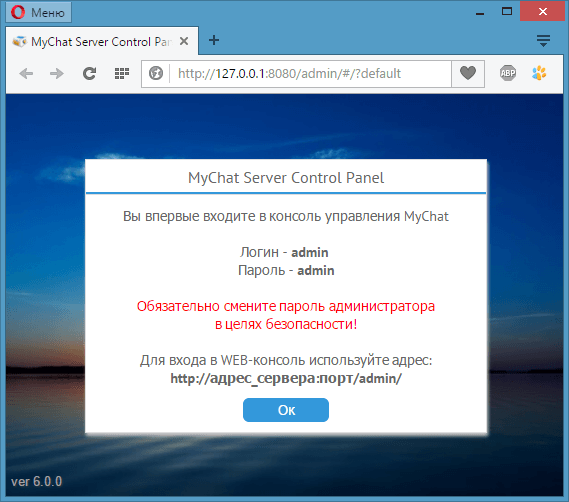Click the site info globe badge

tap(156, 73)
